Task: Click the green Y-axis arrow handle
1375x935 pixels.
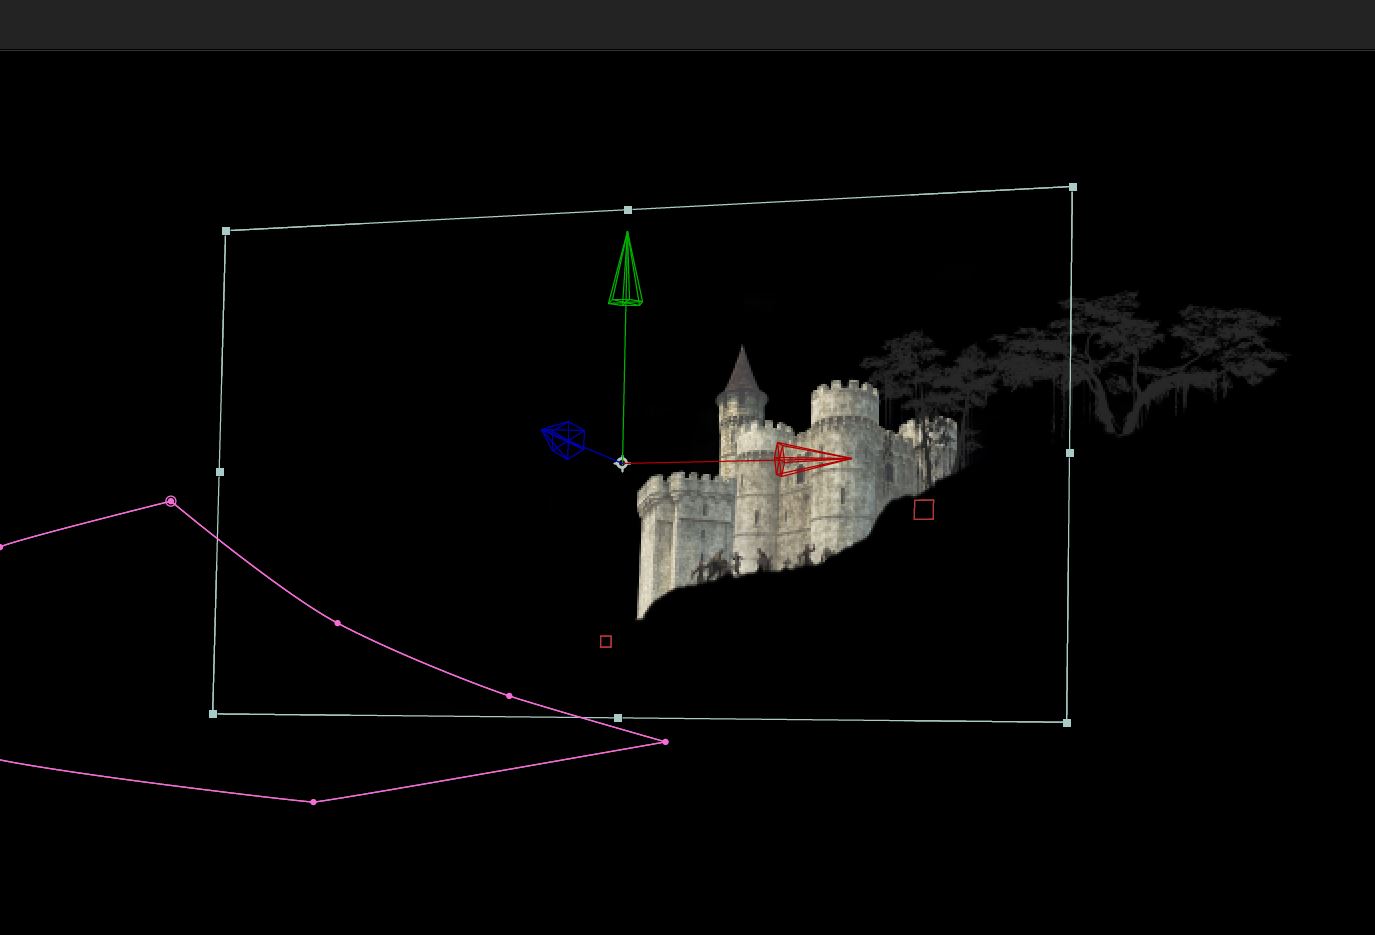Action: tap(626, 272)
